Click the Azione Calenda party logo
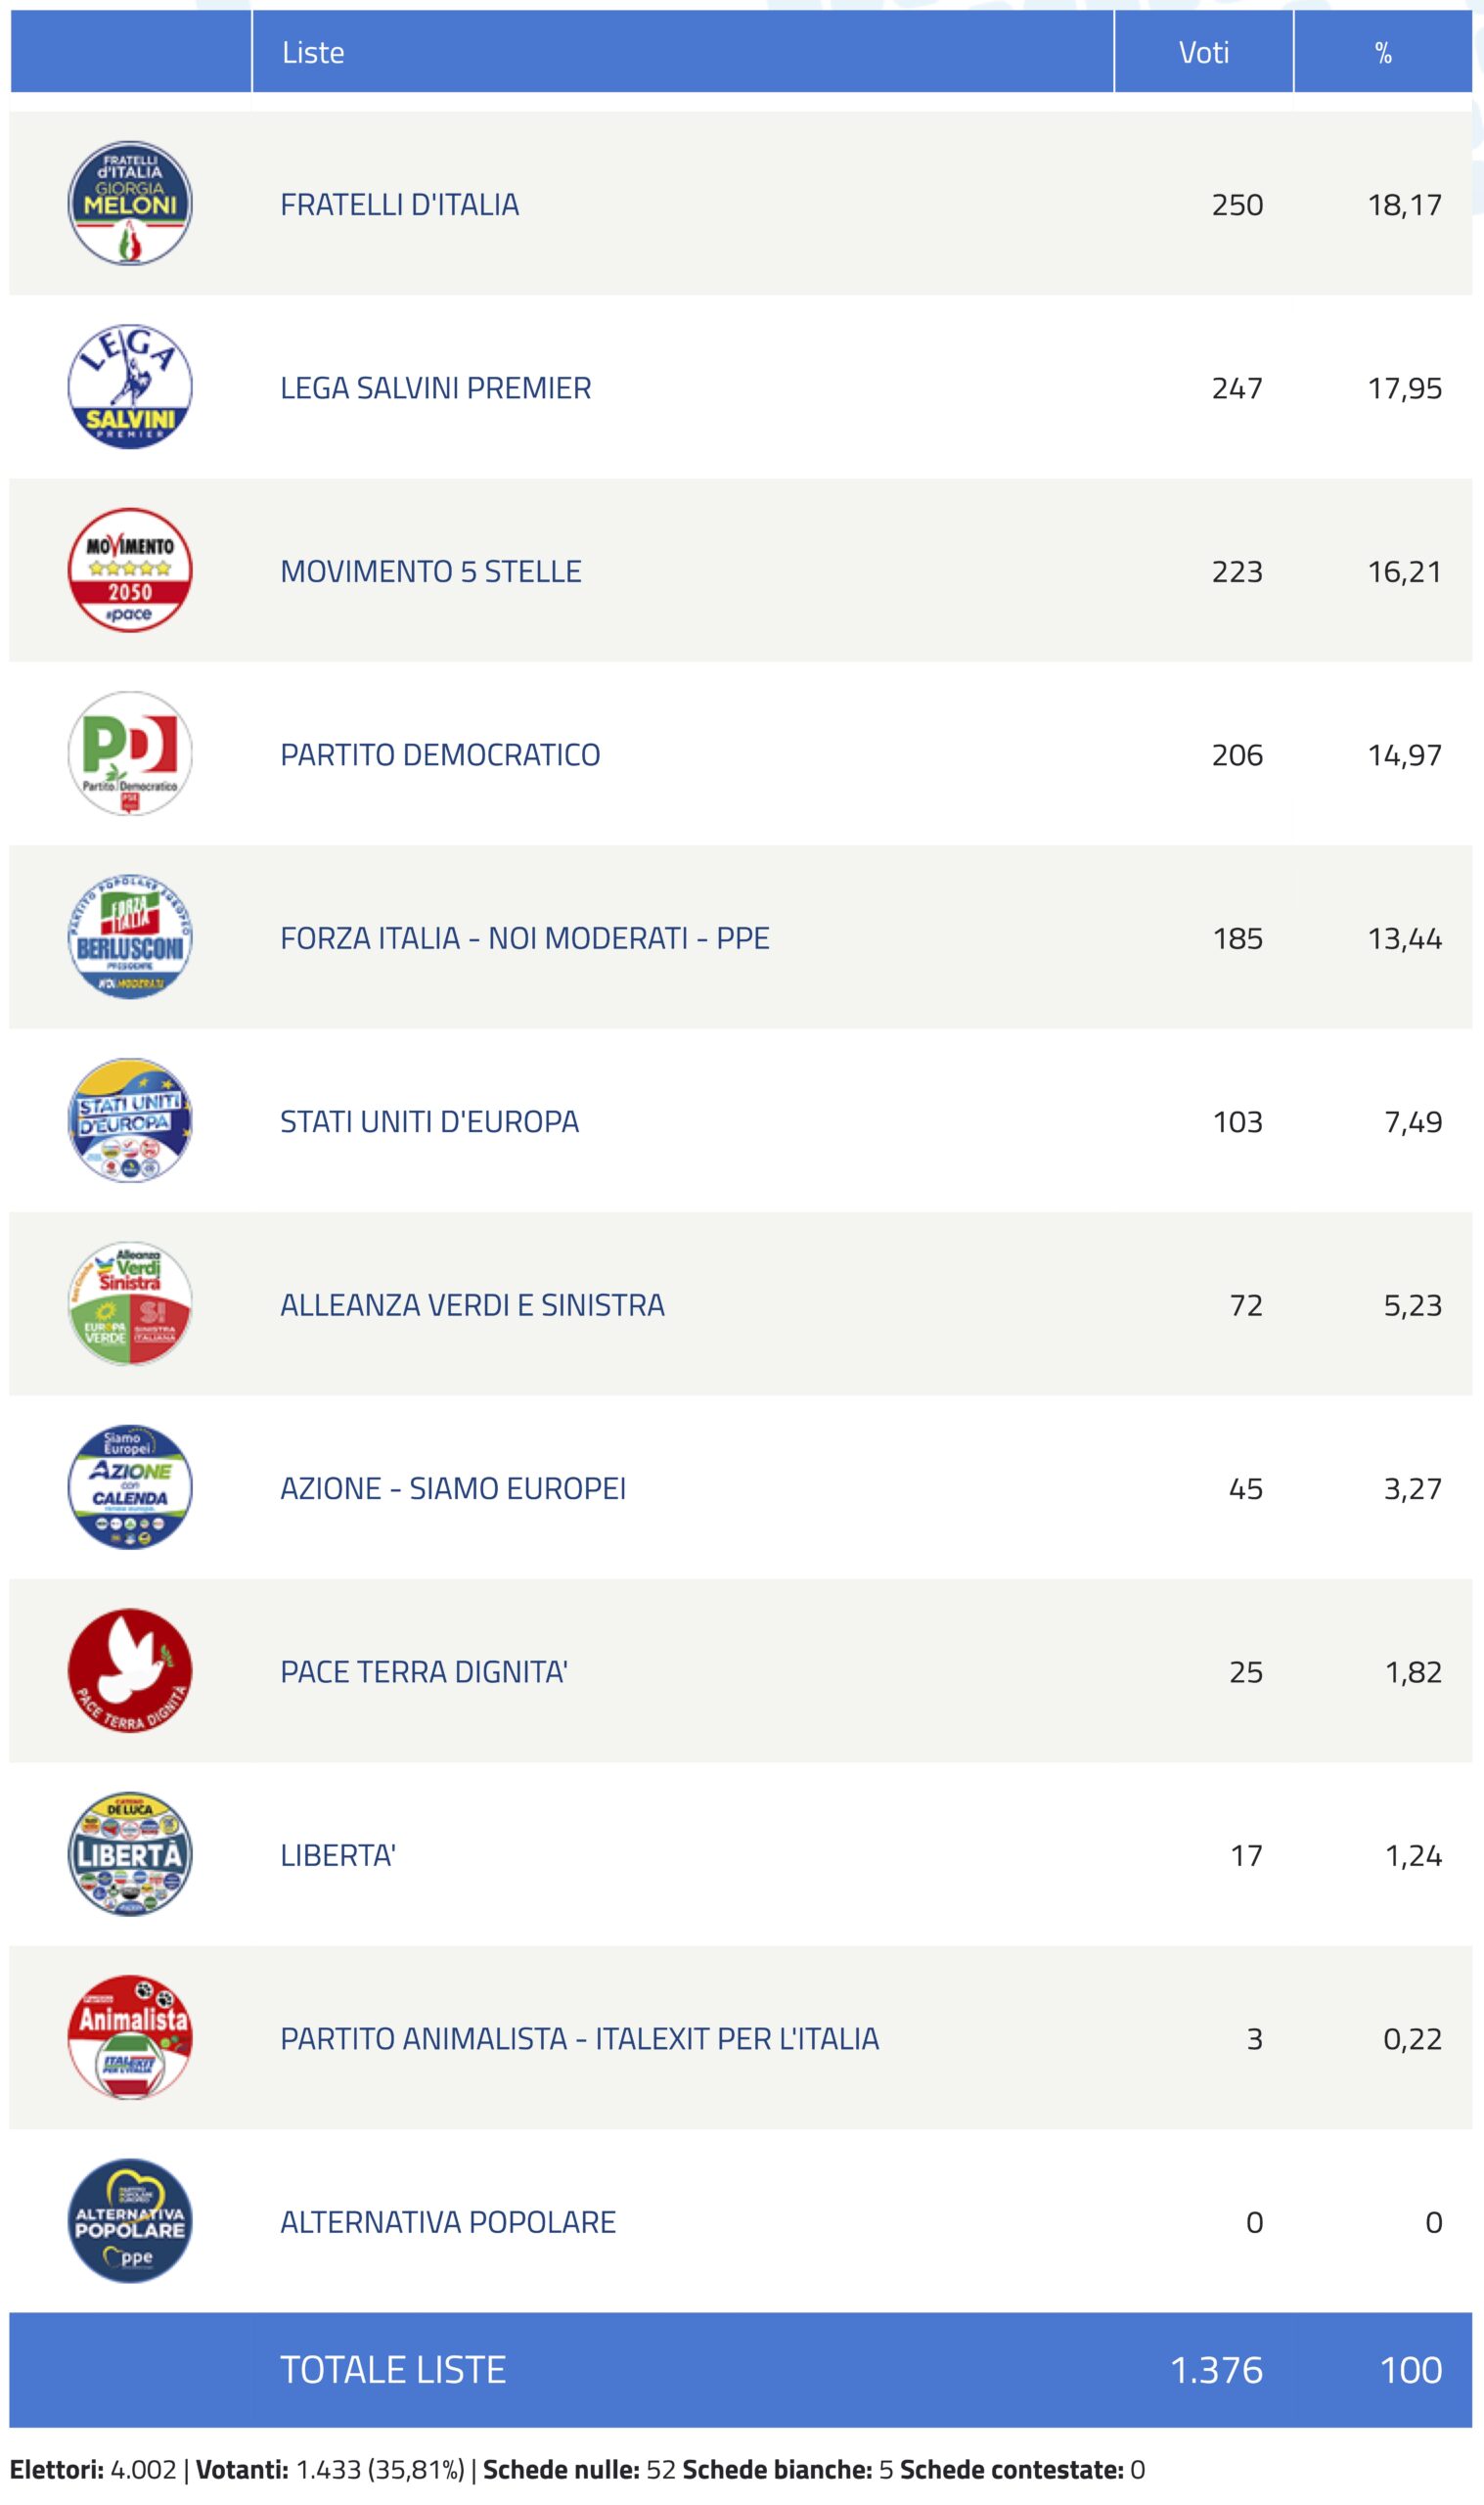Viewport: 1484px width, 2505px height. tap(130, 1488)
